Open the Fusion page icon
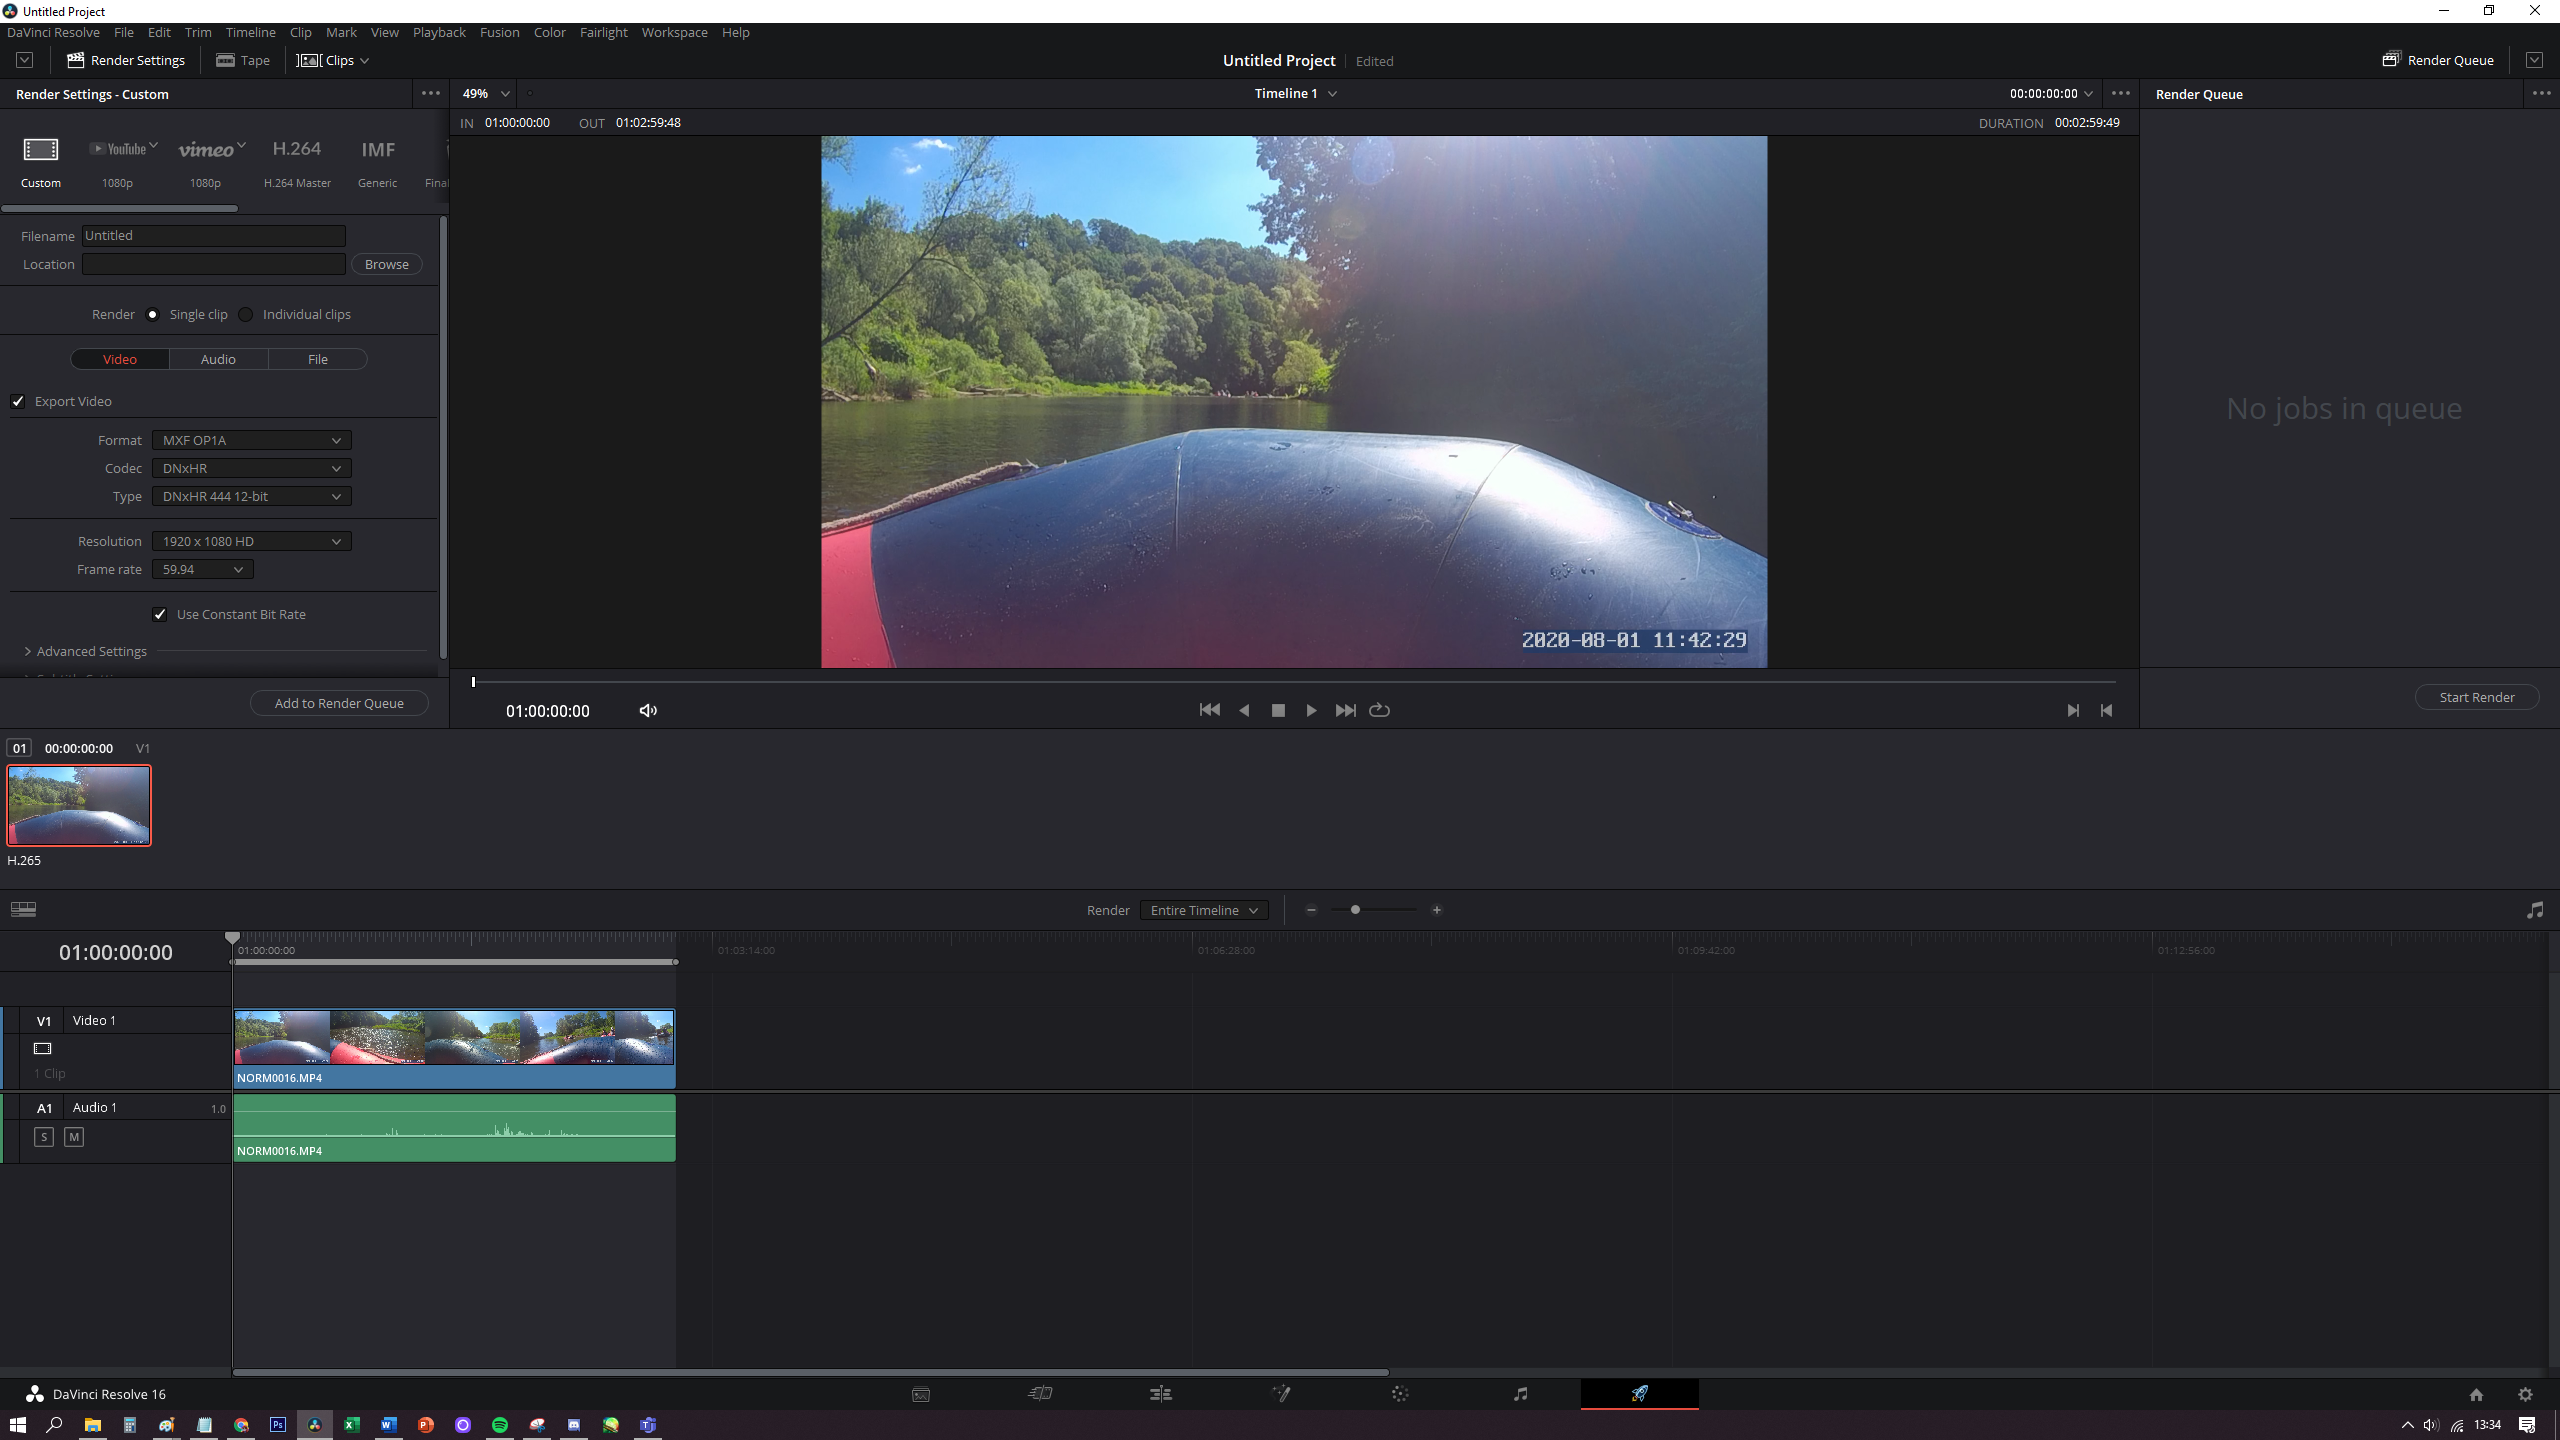Viewport: 2560px width, 1440px height. pyautogui.click(x=1280, y=1394)
